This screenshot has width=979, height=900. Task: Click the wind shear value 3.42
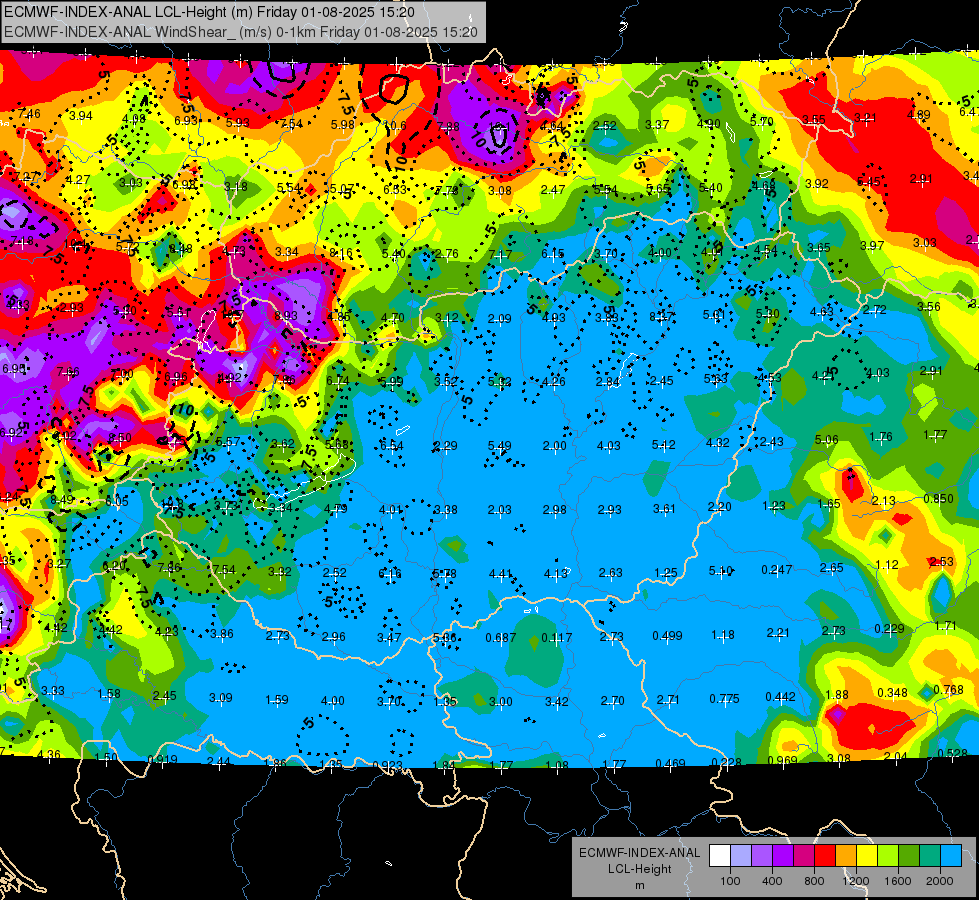pos(556,702)
